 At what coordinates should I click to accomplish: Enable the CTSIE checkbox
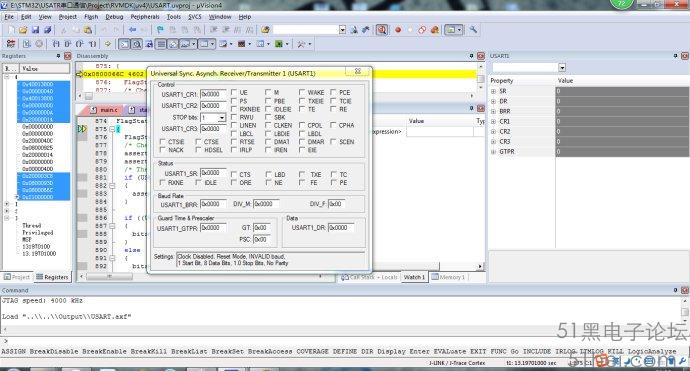click(x=162, y=142)
